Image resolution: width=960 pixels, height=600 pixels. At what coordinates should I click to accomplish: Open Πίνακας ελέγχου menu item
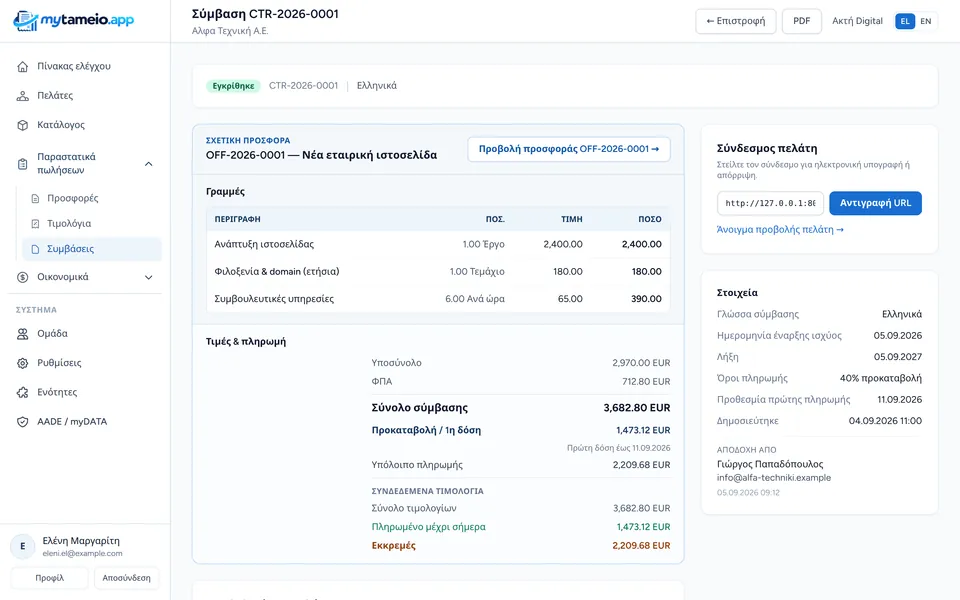[x=85, y=66]
